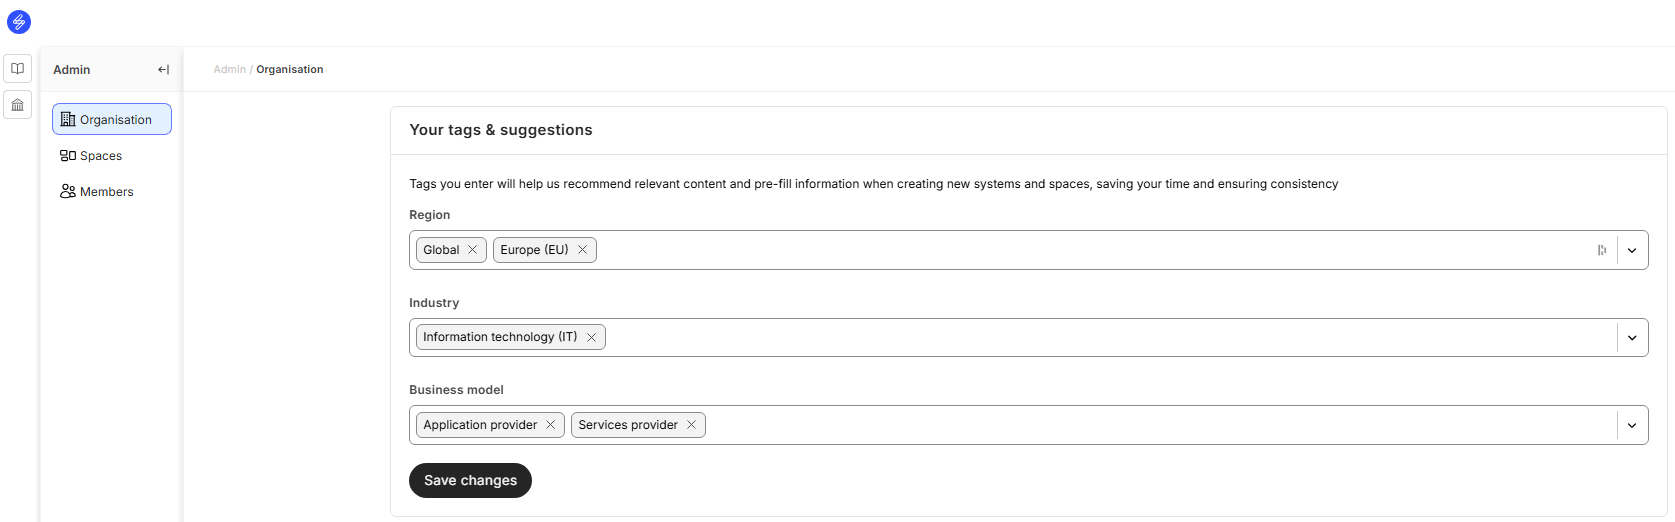Screen dimensions: 1675x522
Task: Click the blue lightning logo icon
Action: 19,22
